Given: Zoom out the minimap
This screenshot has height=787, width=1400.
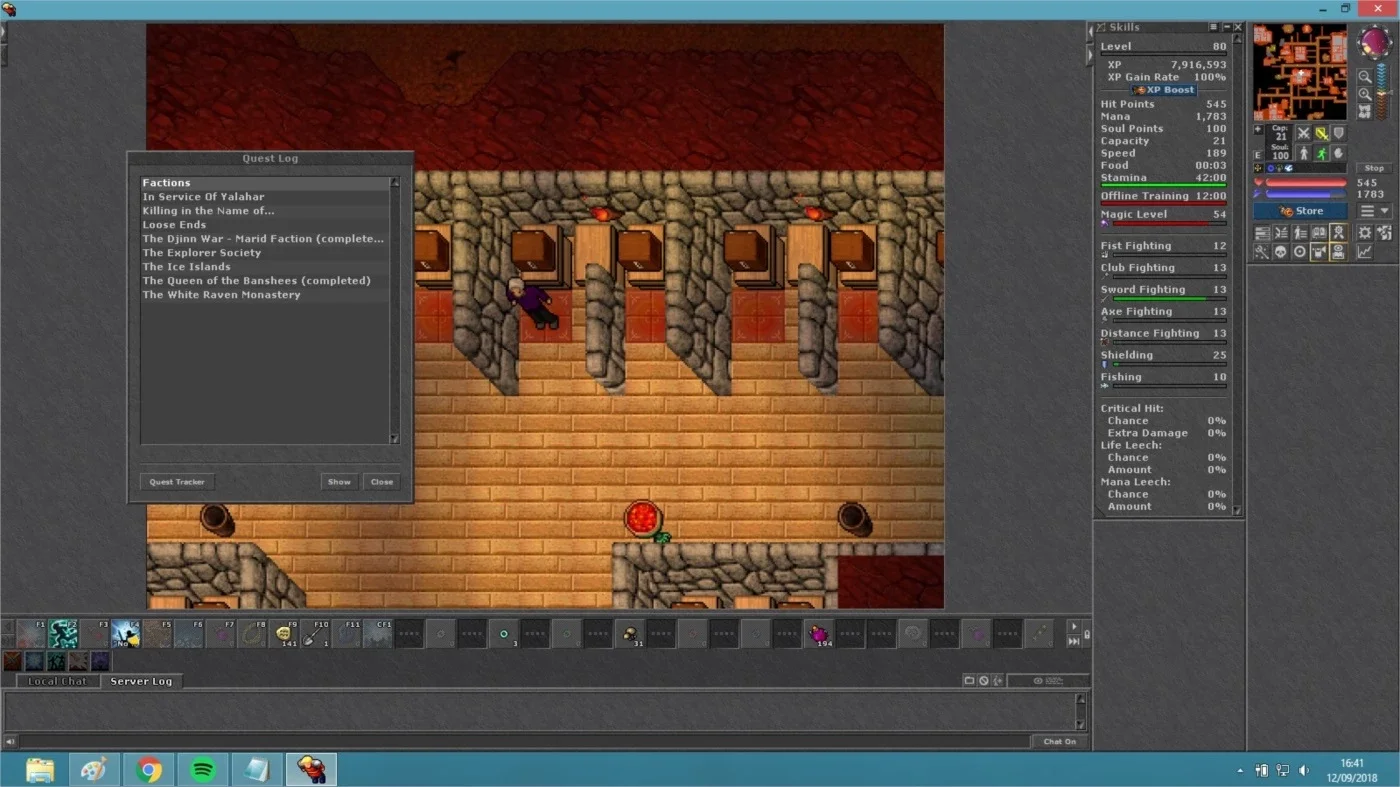Looking at the screenshot, I should (x=1364, y=76).
